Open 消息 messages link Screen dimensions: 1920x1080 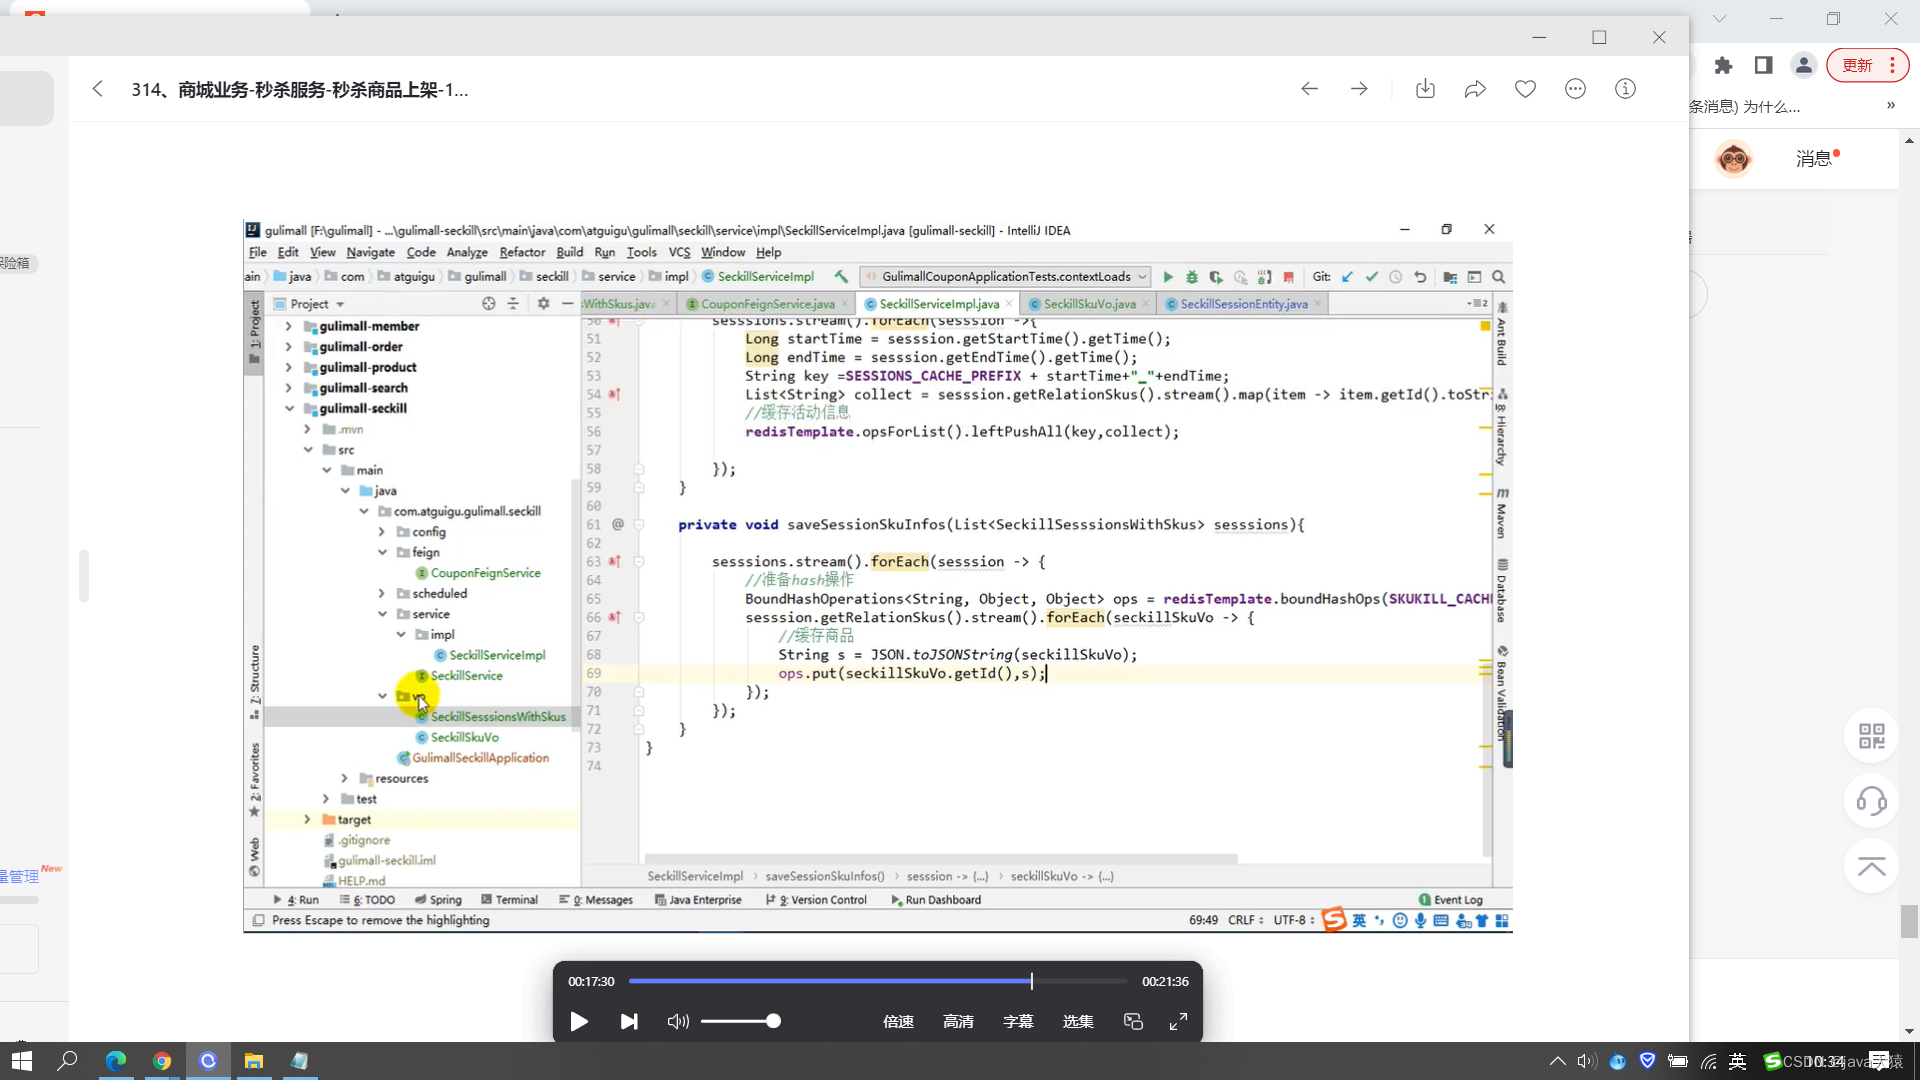(1813, 159)
